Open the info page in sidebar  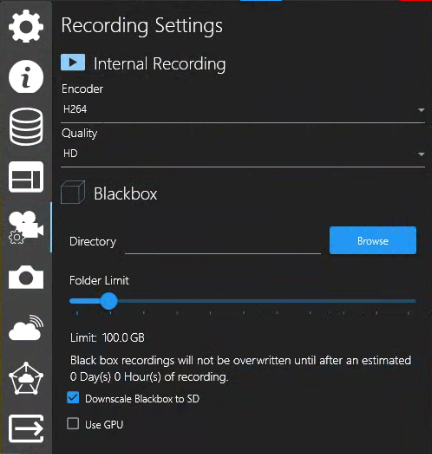26,77
